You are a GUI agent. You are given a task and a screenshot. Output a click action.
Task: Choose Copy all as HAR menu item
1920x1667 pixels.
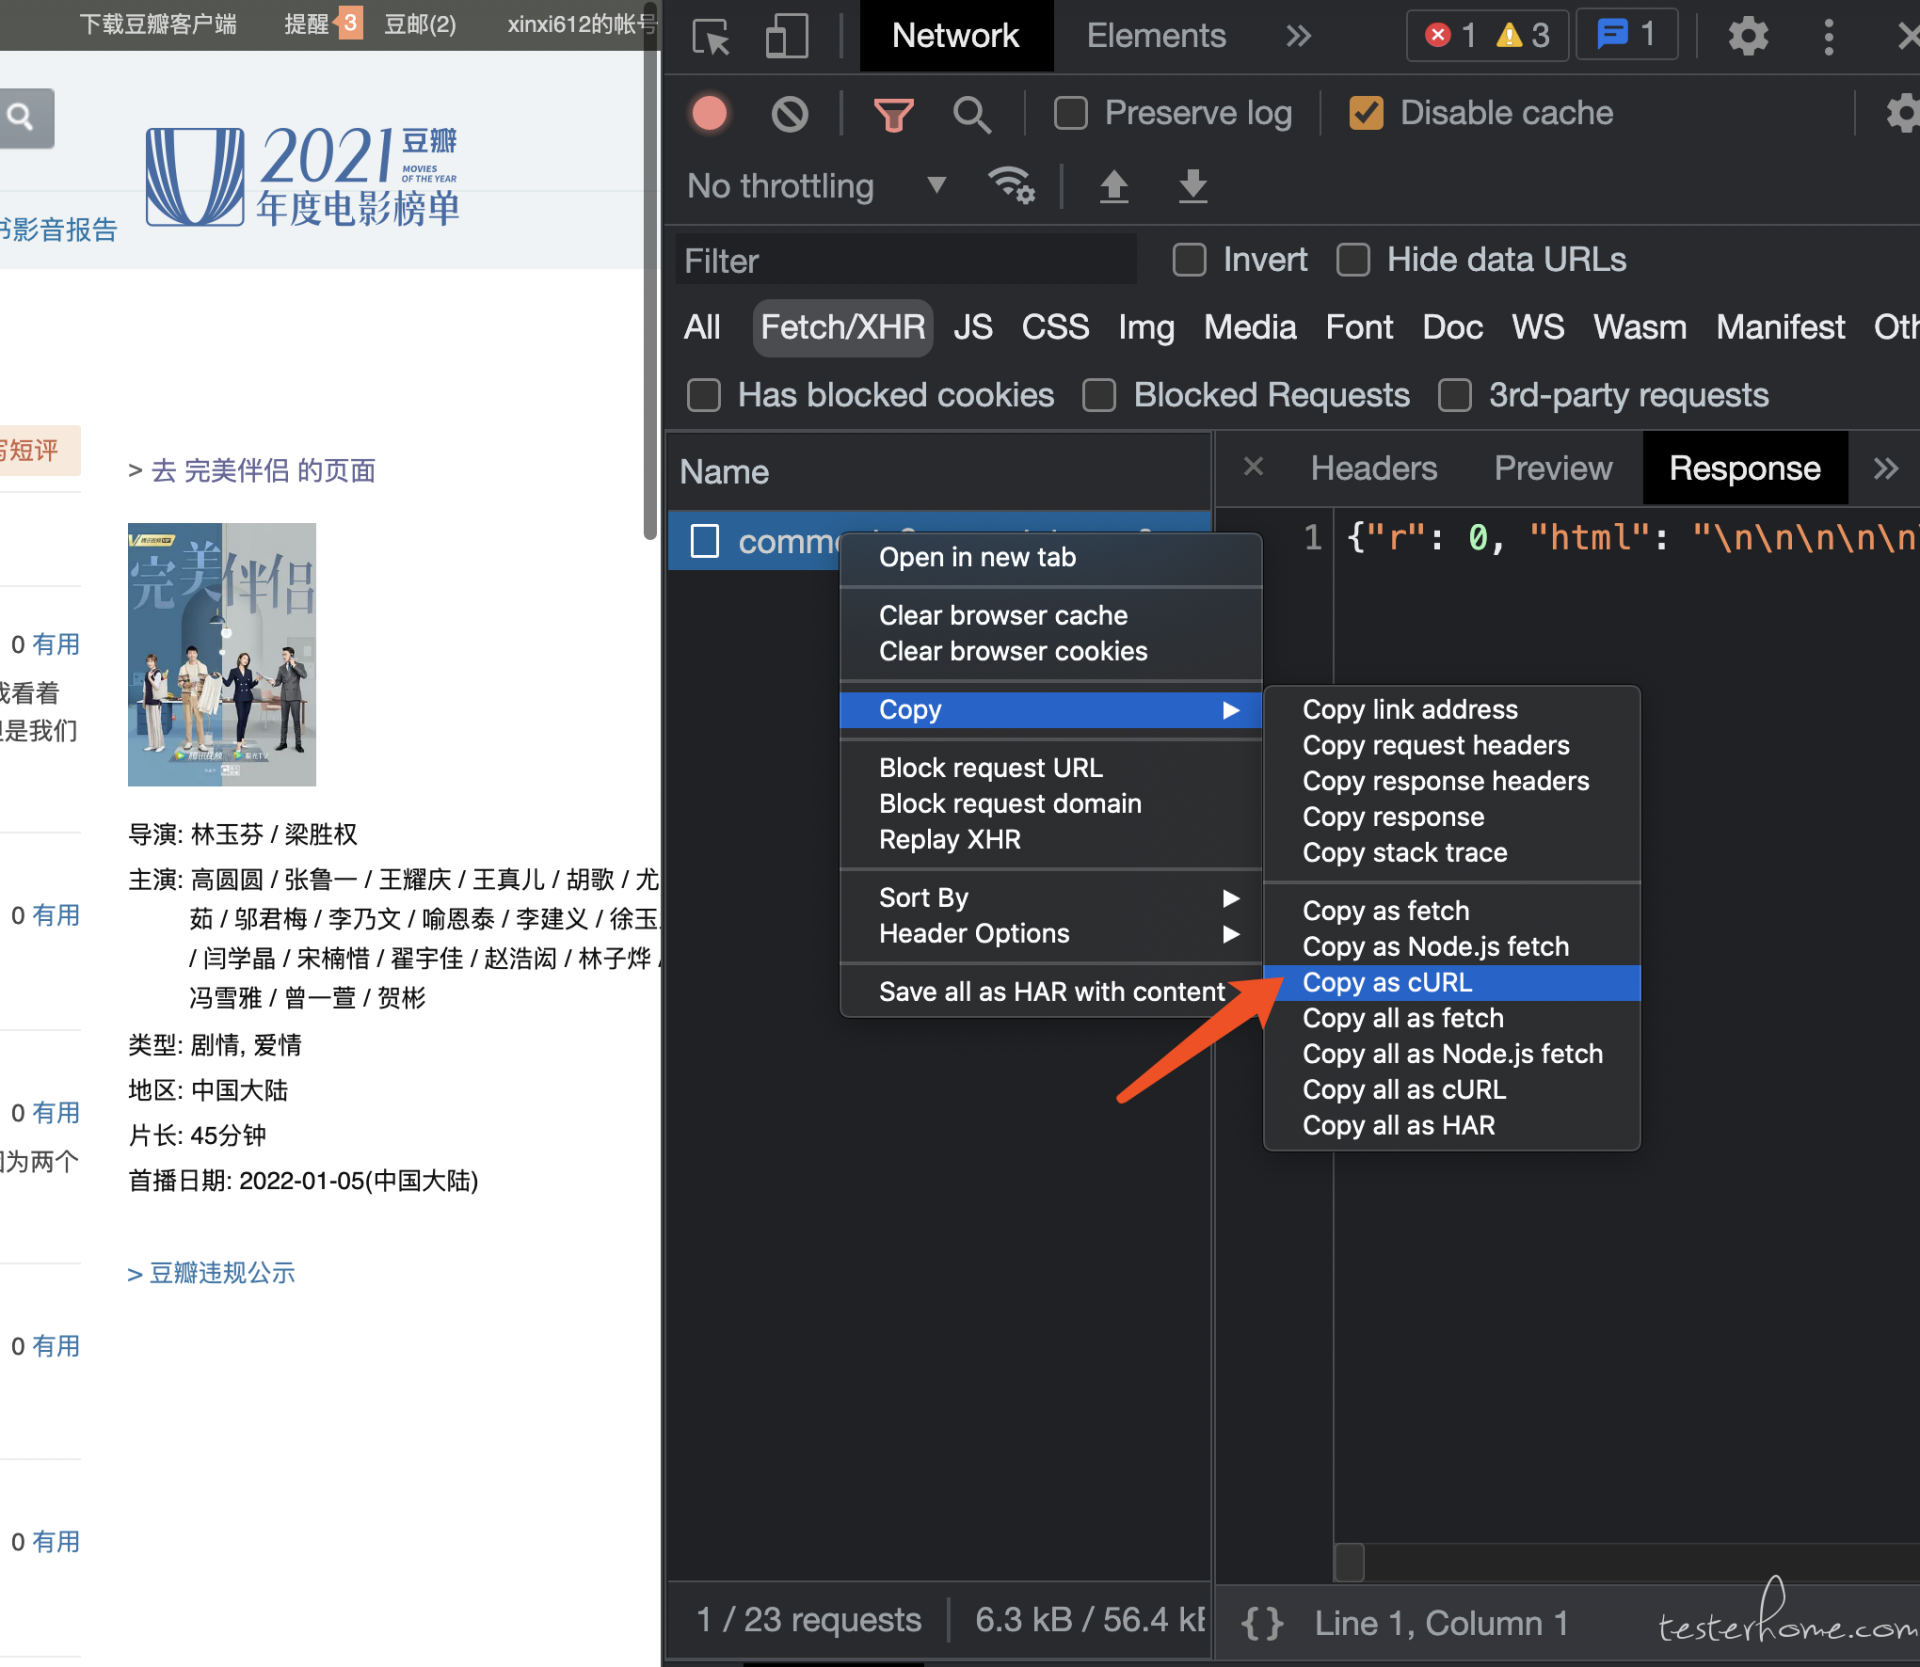point(1452,1125)
